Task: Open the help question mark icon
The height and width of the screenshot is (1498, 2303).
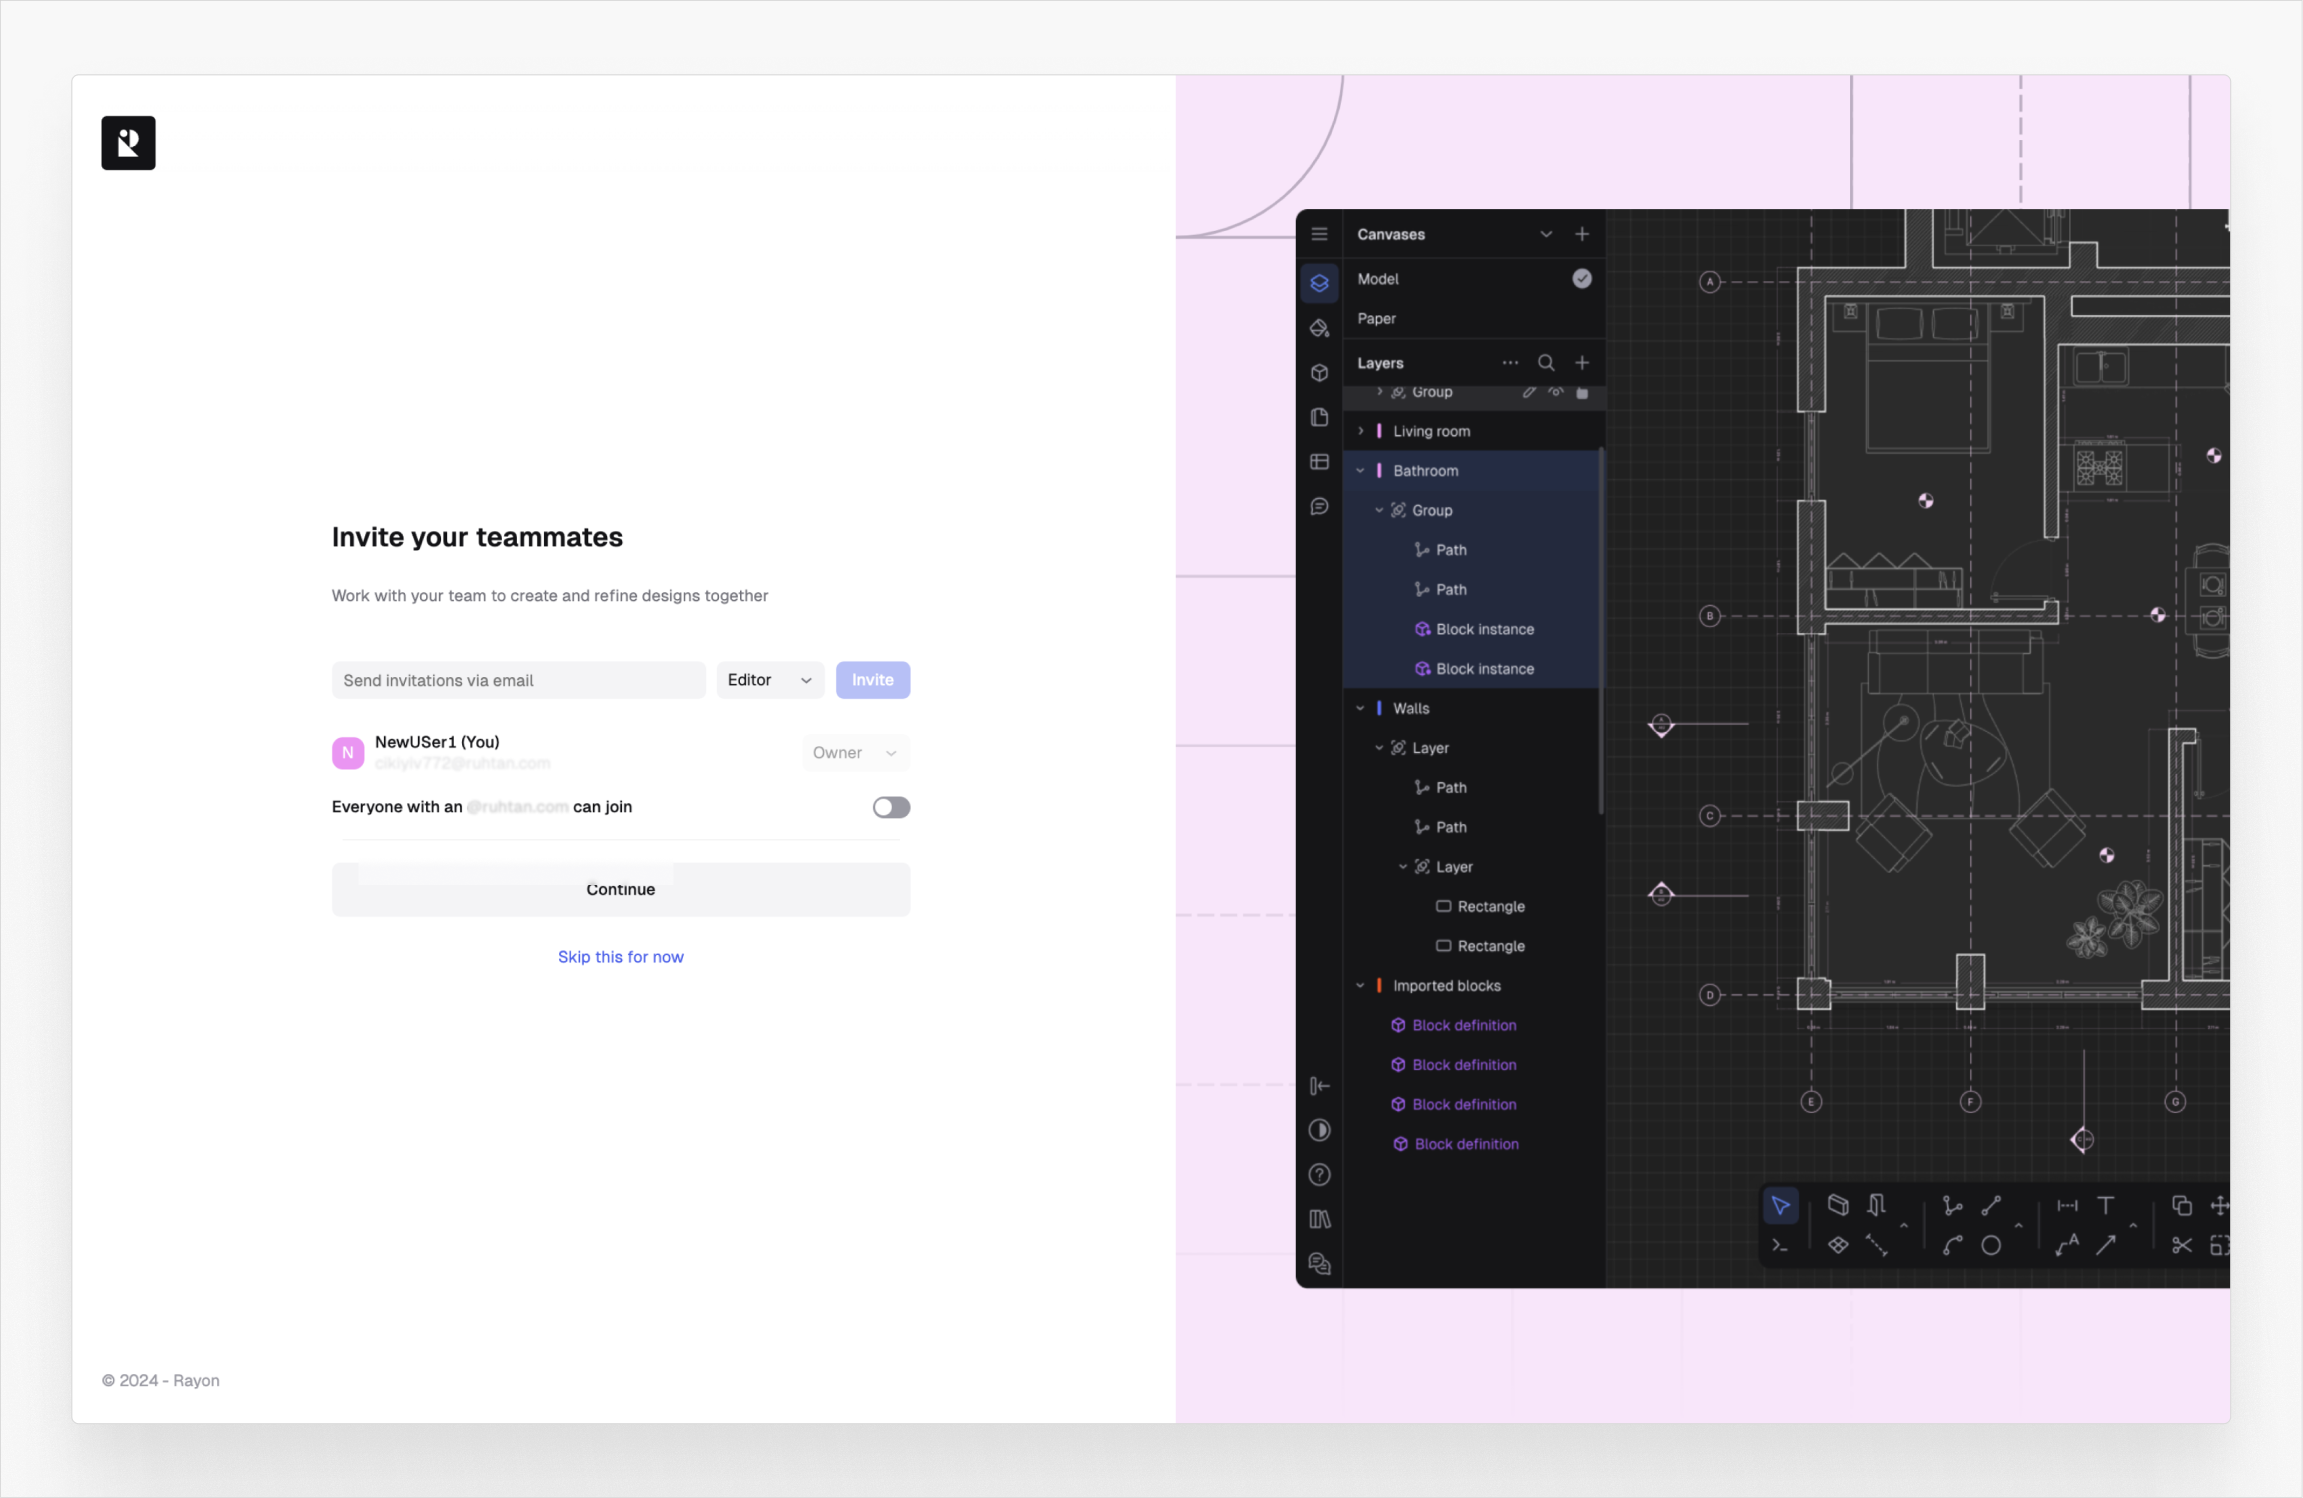Action: click(x=1319, y=1175)
